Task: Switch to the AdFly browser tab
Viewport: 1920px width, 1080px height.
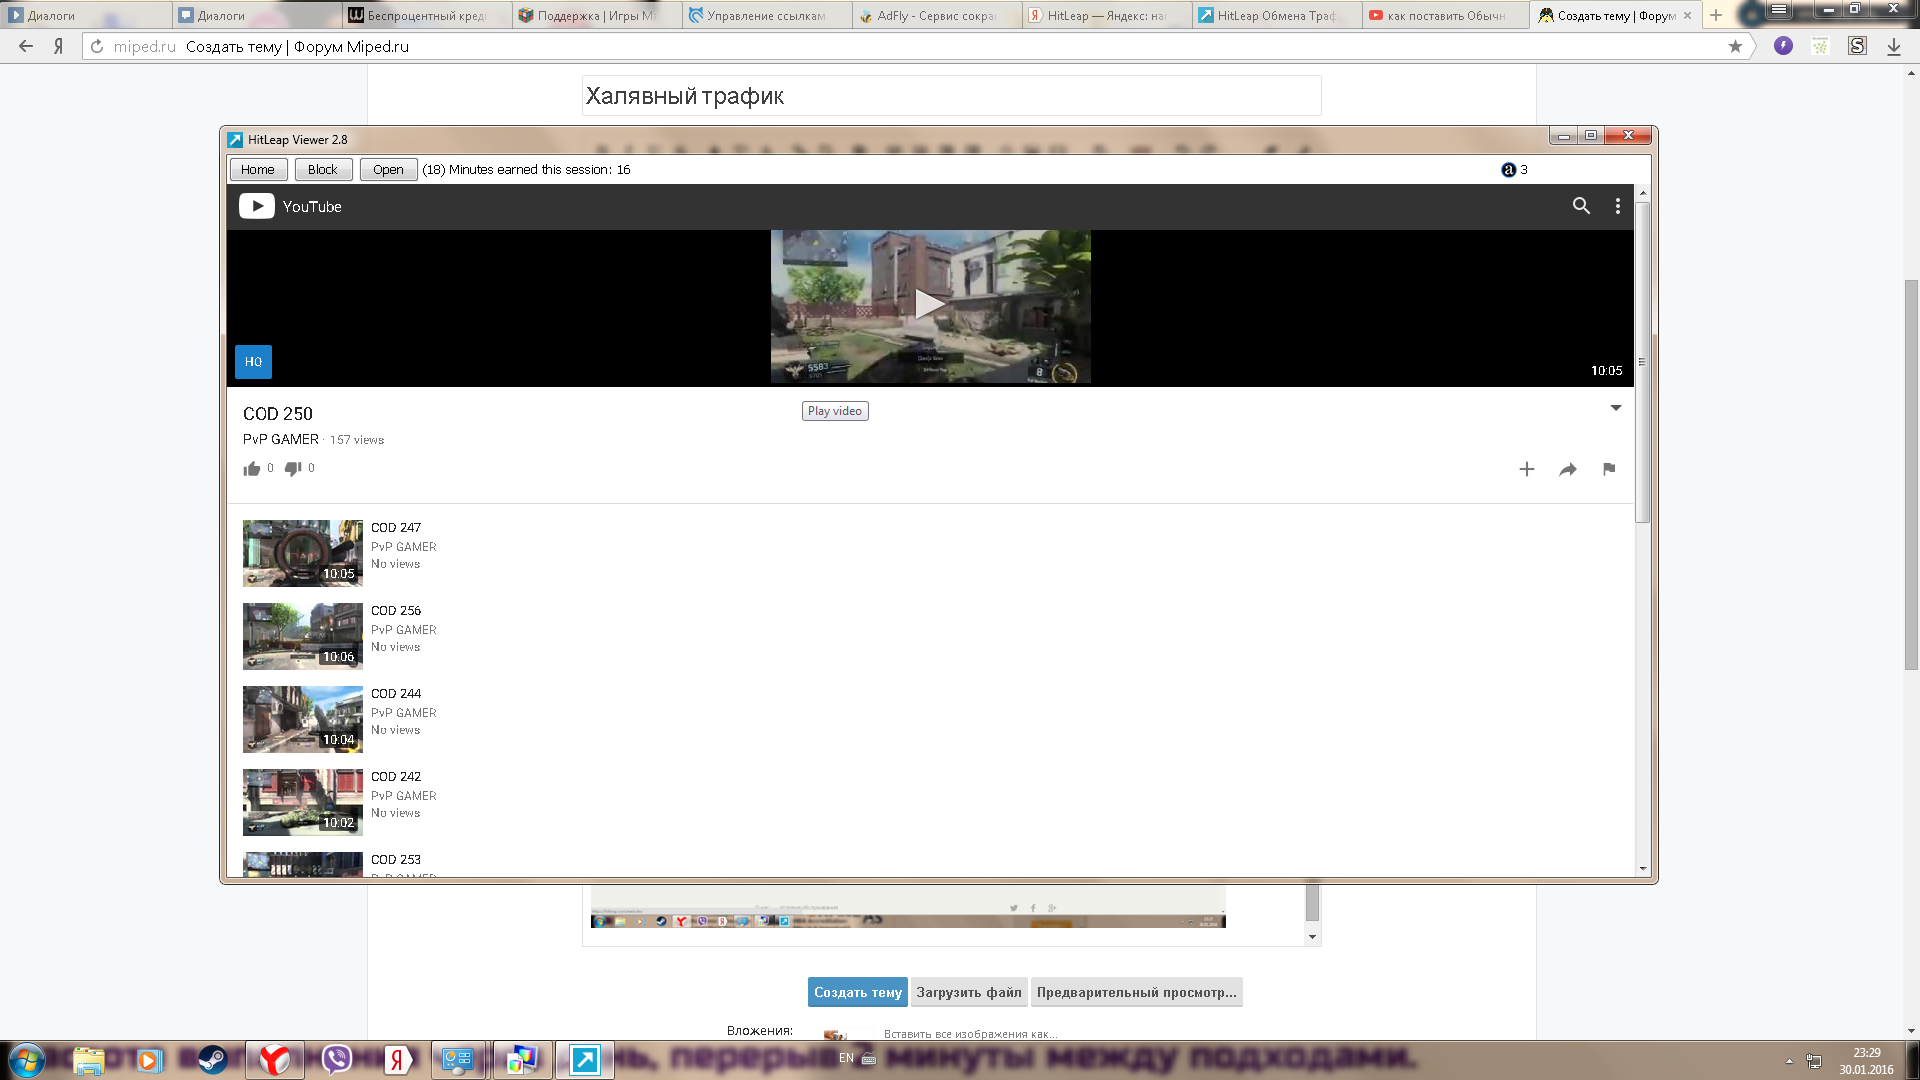Action: pyautogui.click(x=937, y=15)
